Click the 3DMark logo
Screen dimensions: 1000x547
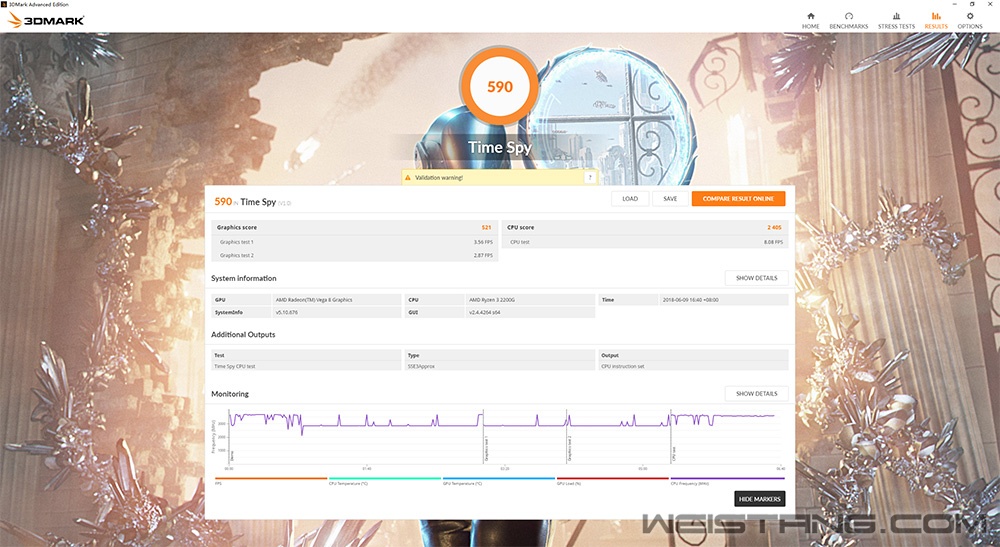46,20
